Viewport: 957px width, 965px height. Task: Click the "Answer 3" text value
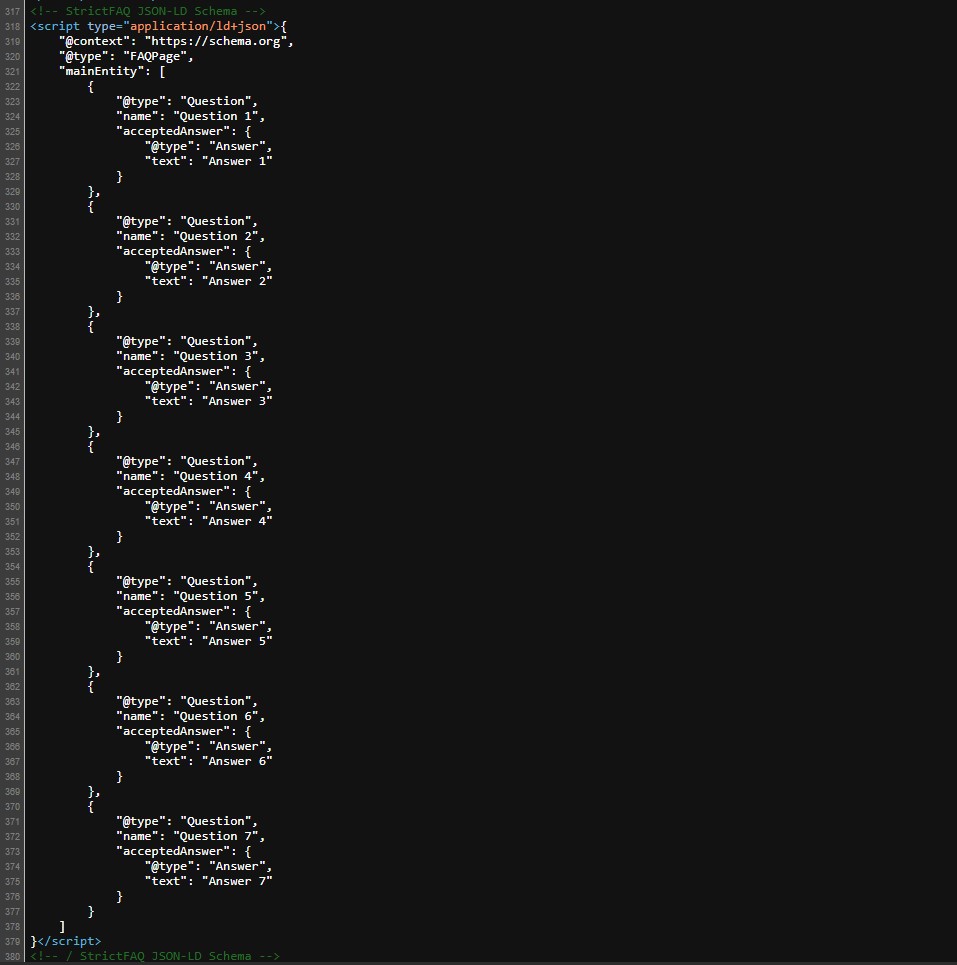[x=237, y=401]
